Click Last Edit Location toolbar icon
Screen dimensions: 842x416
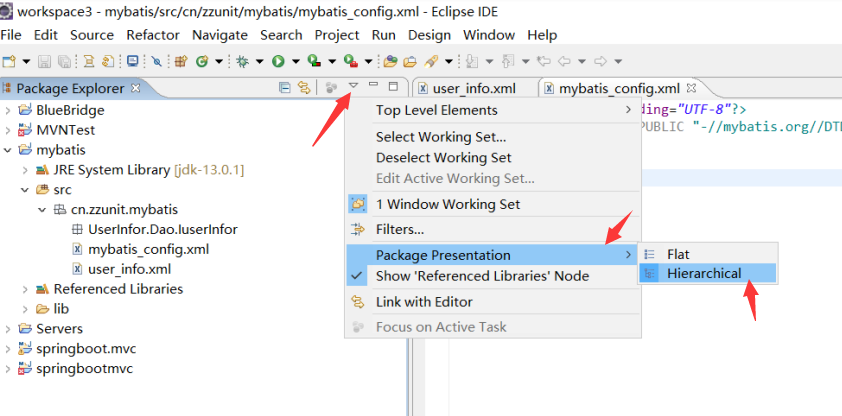pyautogui.click(x=544, y=61)
